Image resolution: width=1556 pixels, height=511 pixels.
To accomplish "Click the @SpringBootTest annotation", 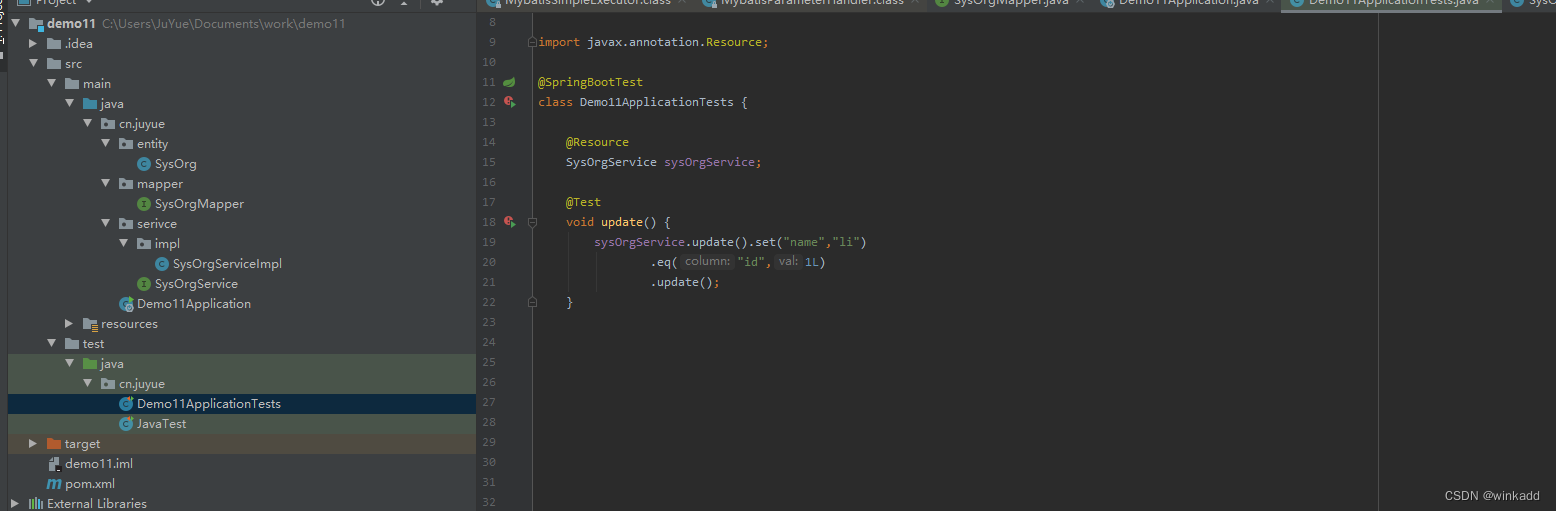I will click(590, 82).
